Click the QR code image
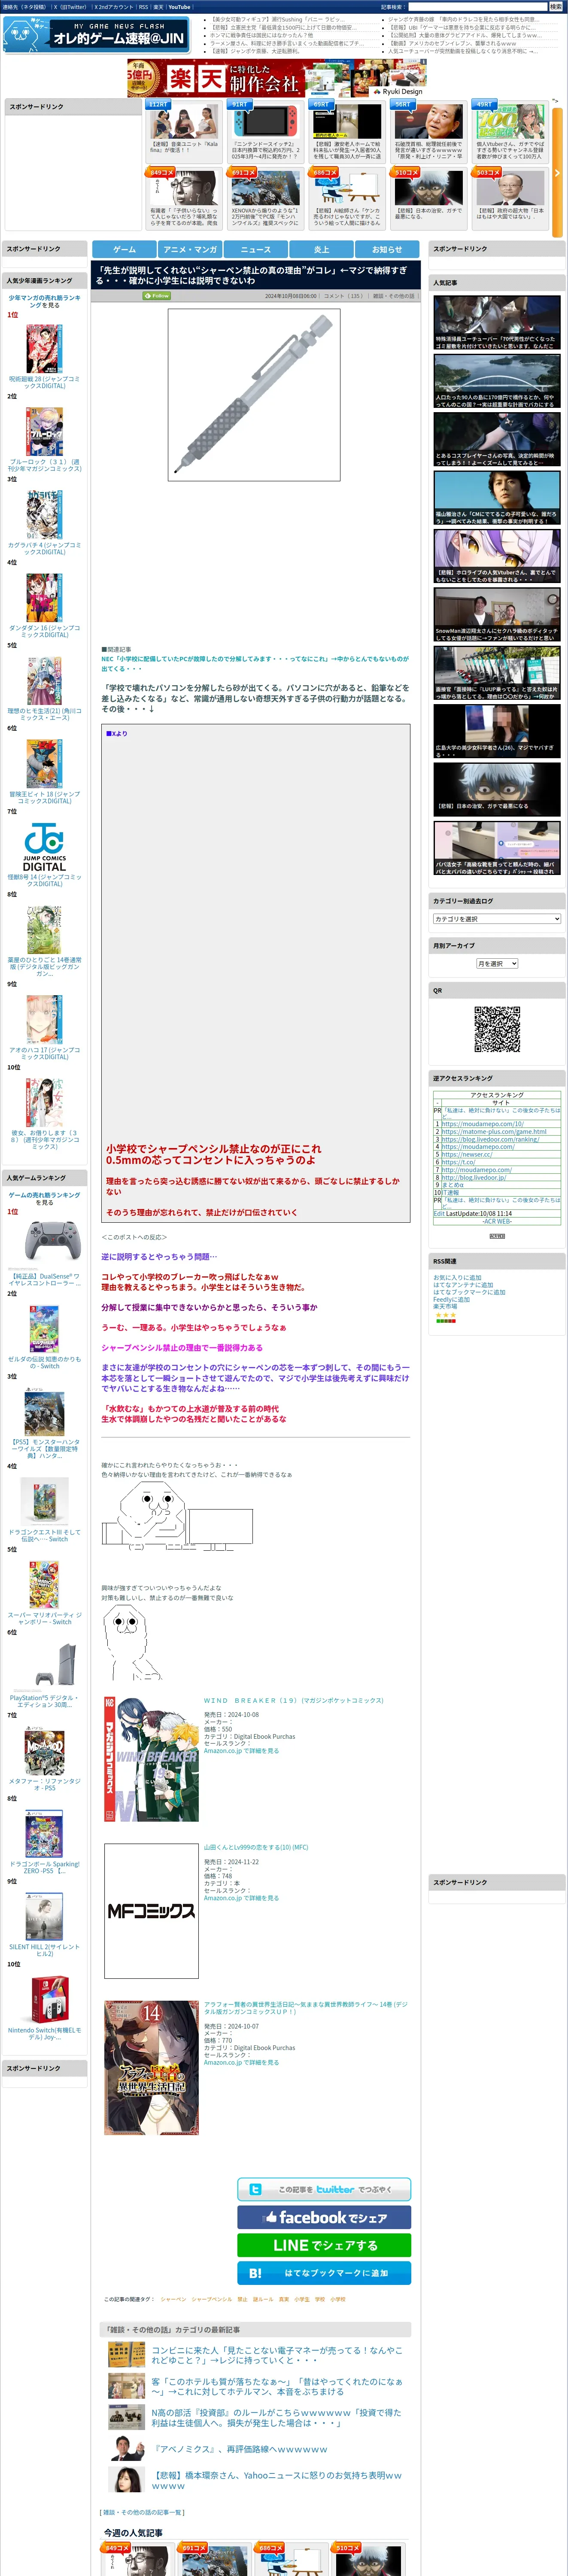The height and width of the screenshot is (2576, 568). 497,1029
